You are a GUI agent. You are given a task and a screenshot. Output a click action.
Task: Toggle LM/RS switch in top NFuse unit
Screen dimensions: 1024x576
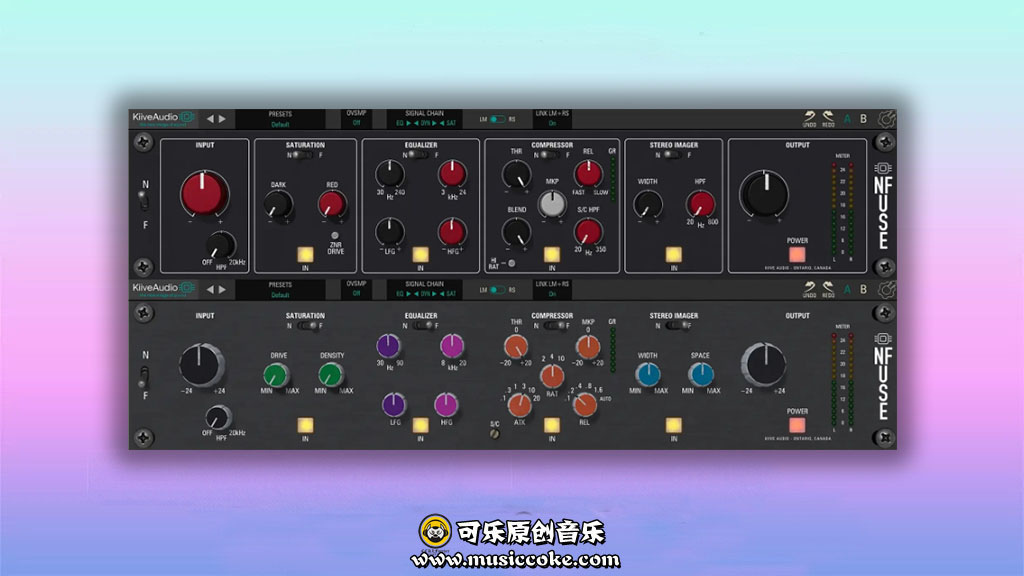[x=498, y=120]
